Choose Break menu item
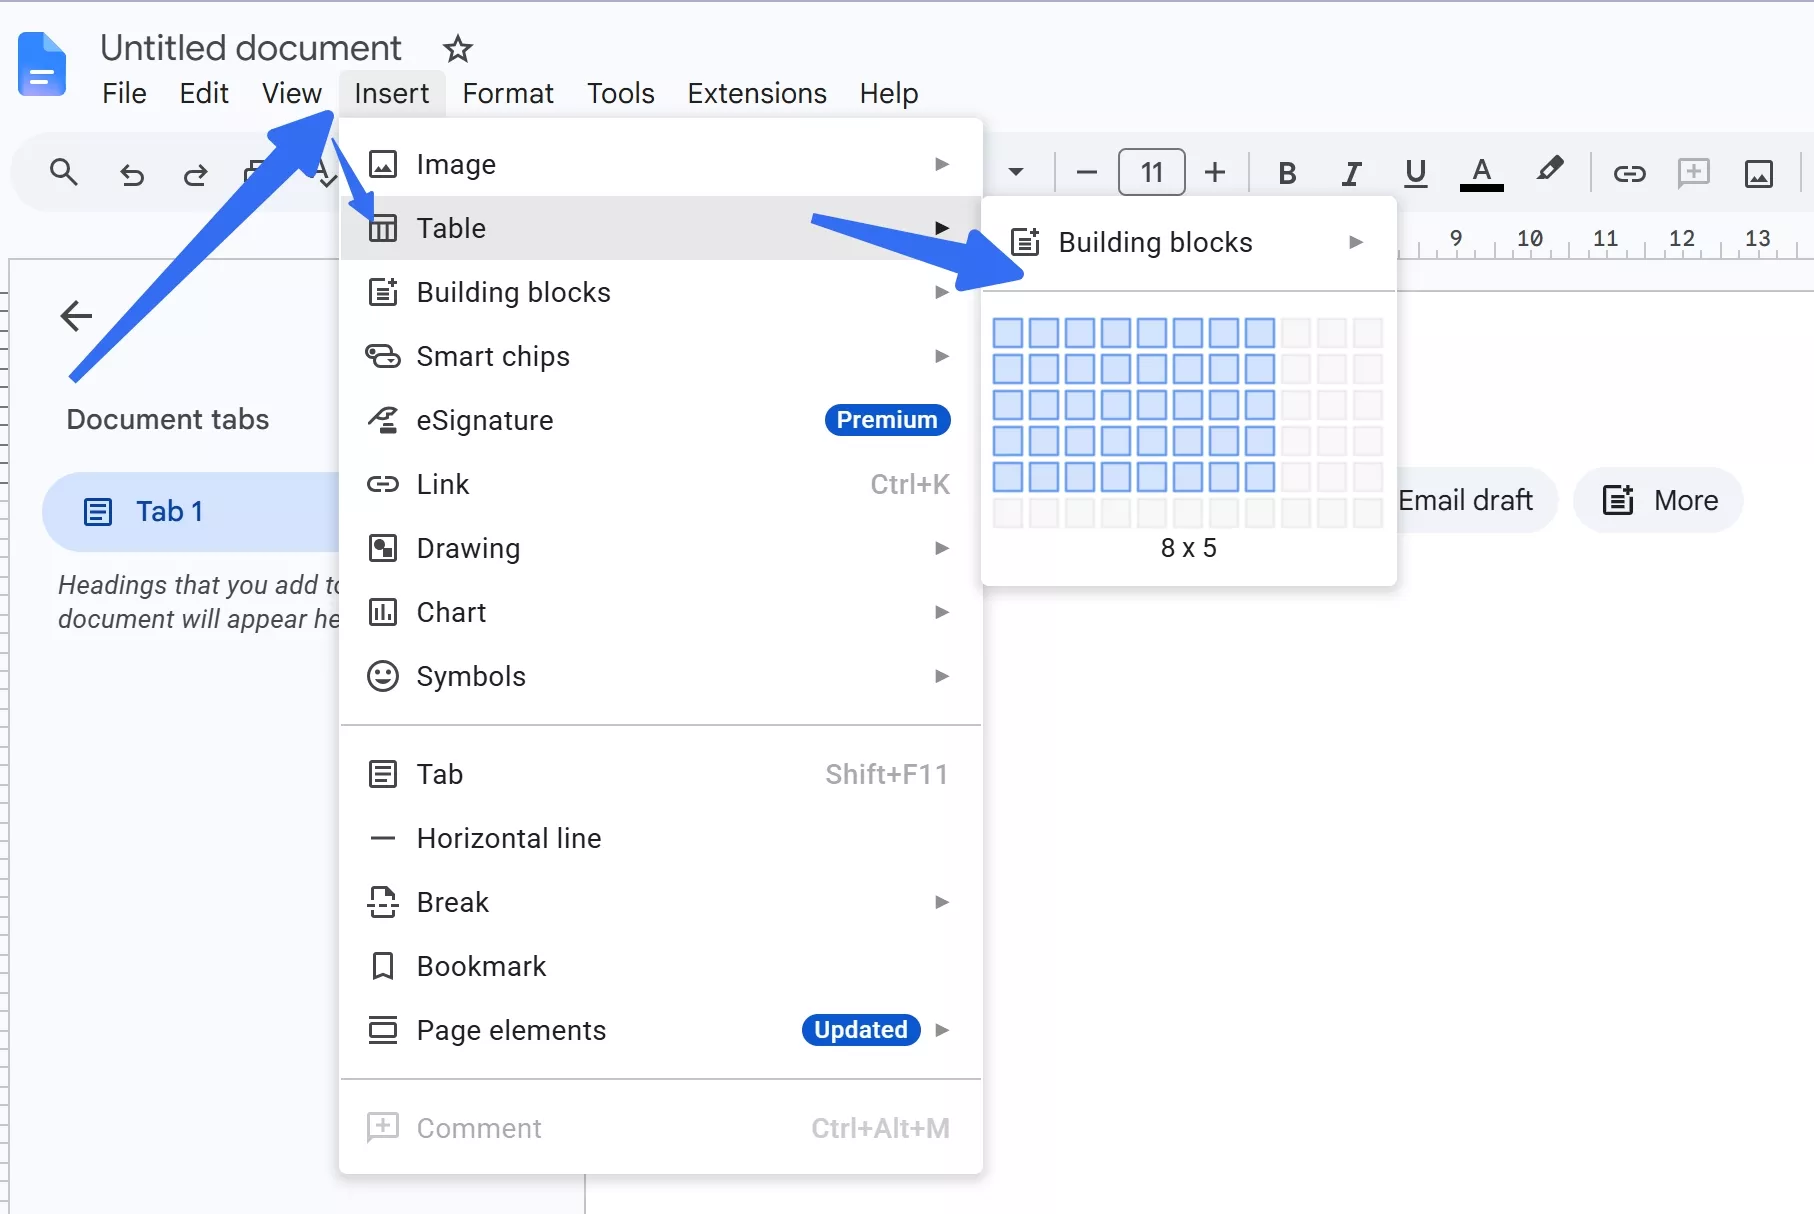The image size is (1814, 1214). point(660,902)
